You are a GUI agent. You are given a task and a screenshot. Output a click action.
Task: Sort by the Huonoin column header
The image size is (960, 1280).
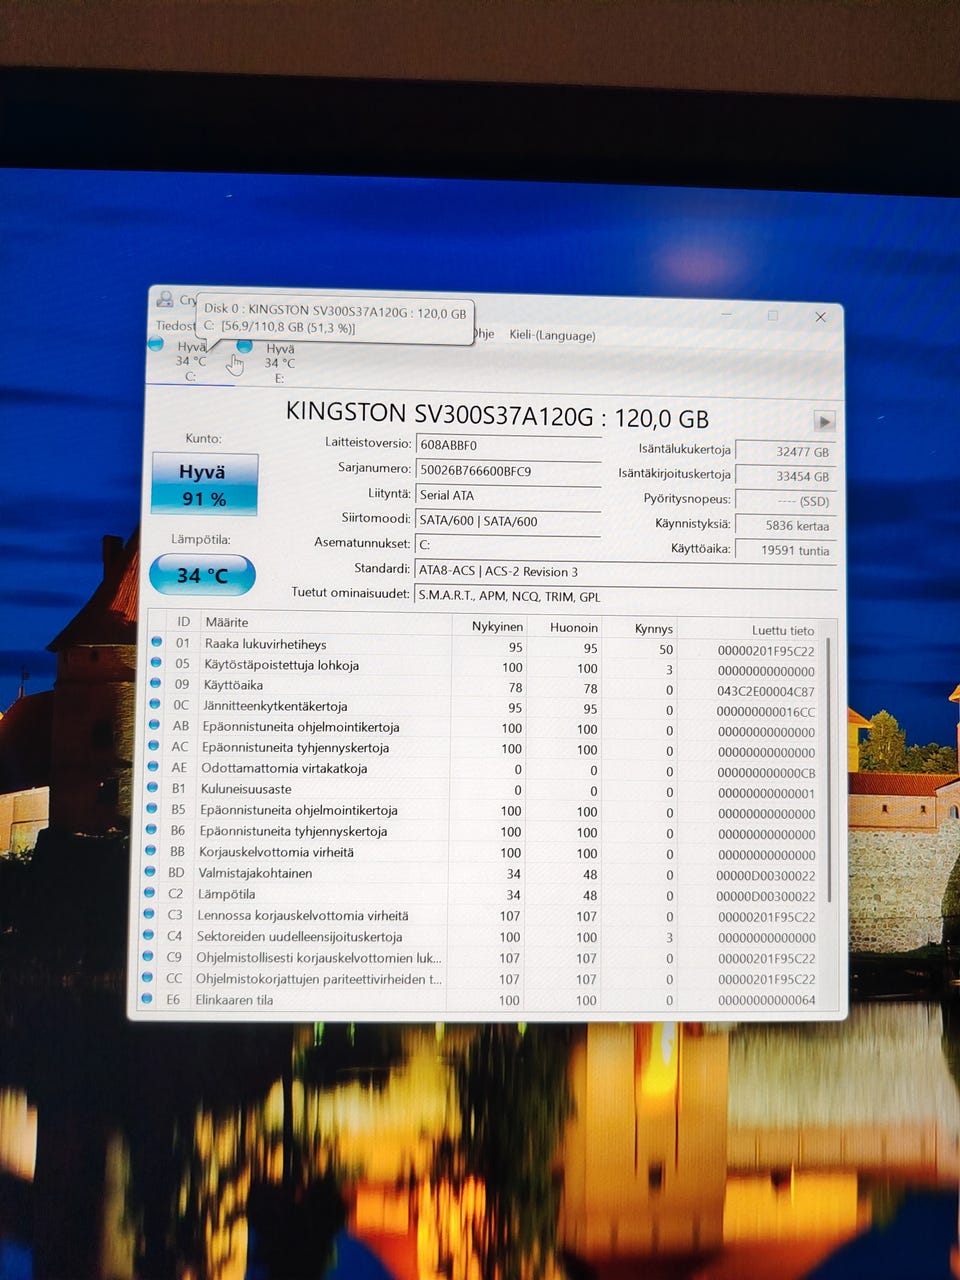(x=574, y=627)
